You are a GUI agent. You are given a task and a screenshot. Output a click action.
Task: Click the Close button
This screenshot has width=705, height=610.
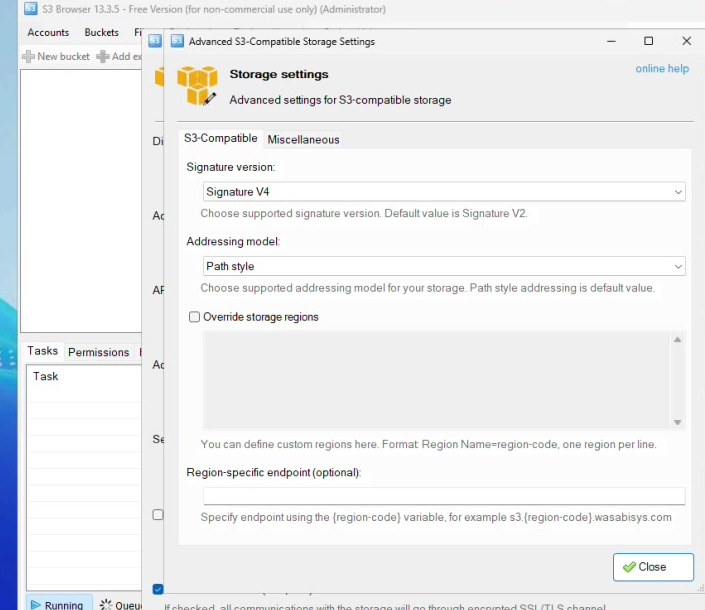click(653, 567)
